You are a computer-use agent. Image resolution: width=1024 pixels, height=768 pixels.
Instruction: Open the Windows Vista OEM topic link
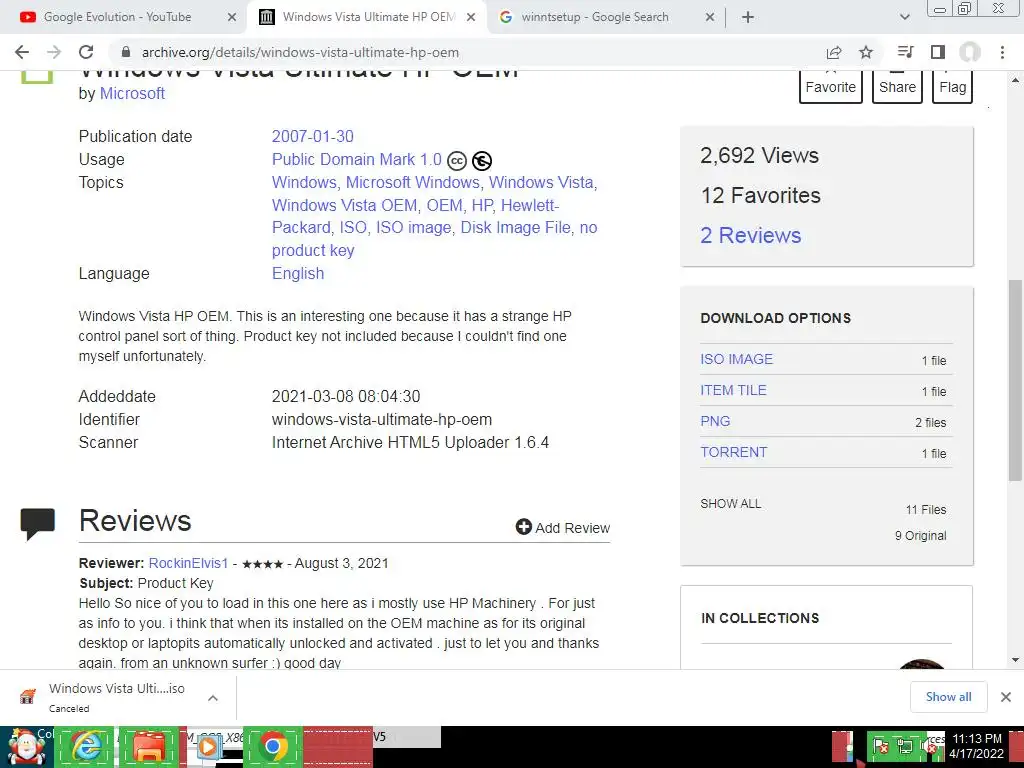click(x=344, y=205)
